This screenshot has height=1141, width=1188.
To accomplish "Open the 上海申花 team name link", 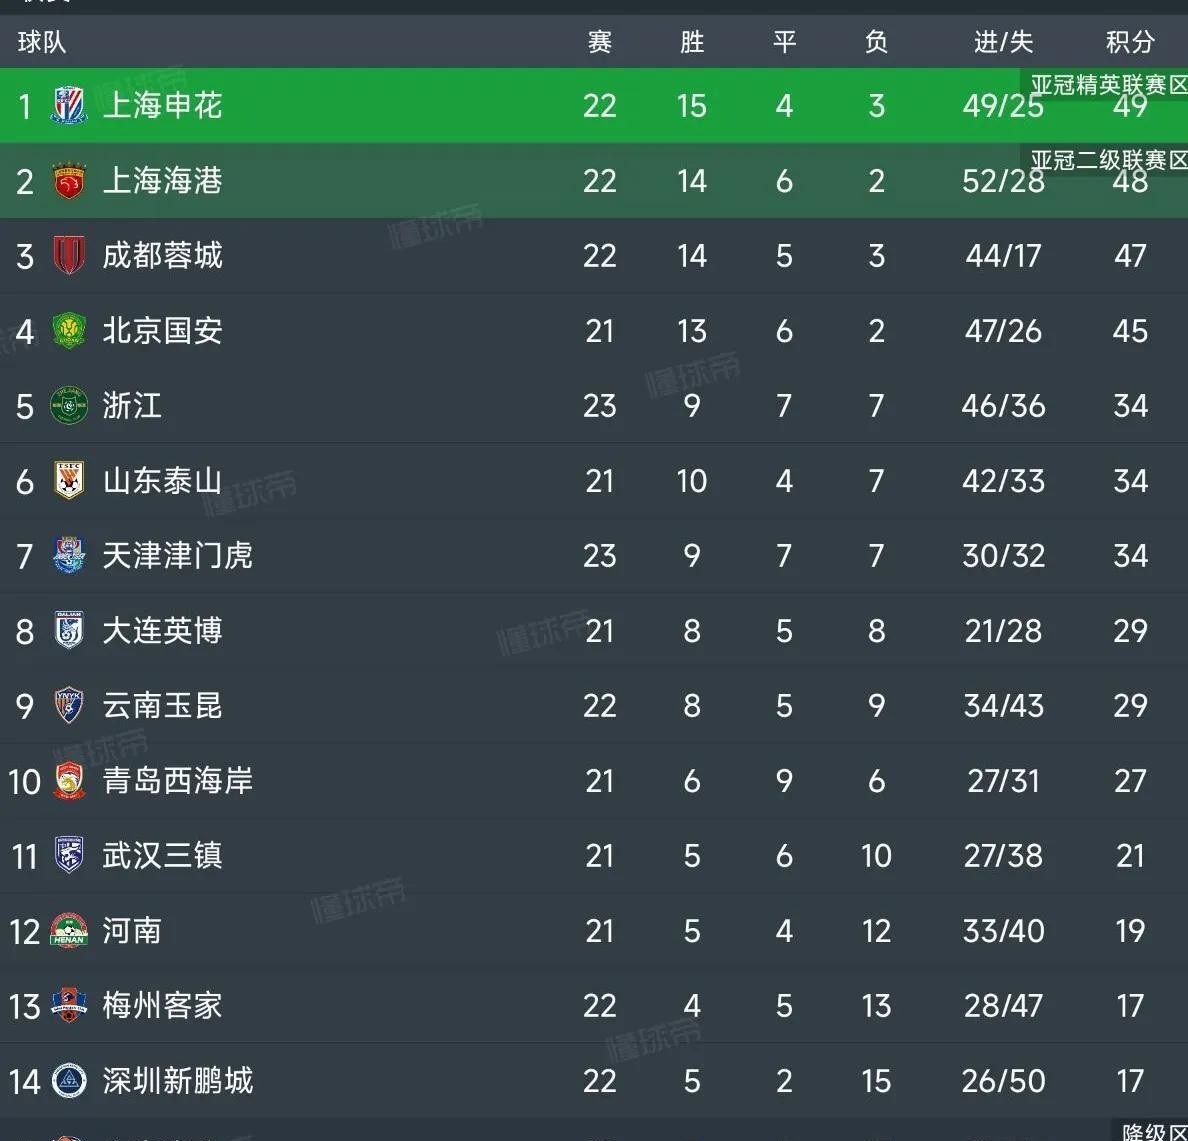I will 162,105.
